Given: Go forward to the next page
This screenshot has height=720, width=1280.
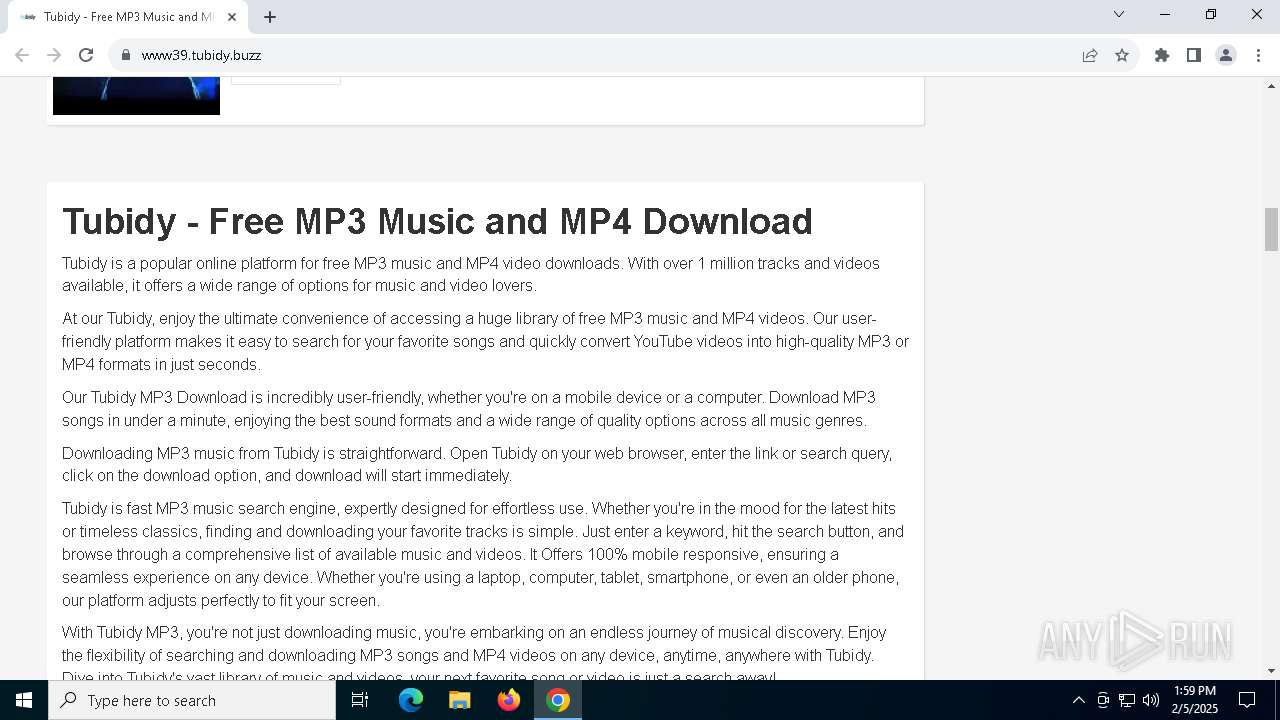Looking at the screenshot, I should 54,55.
